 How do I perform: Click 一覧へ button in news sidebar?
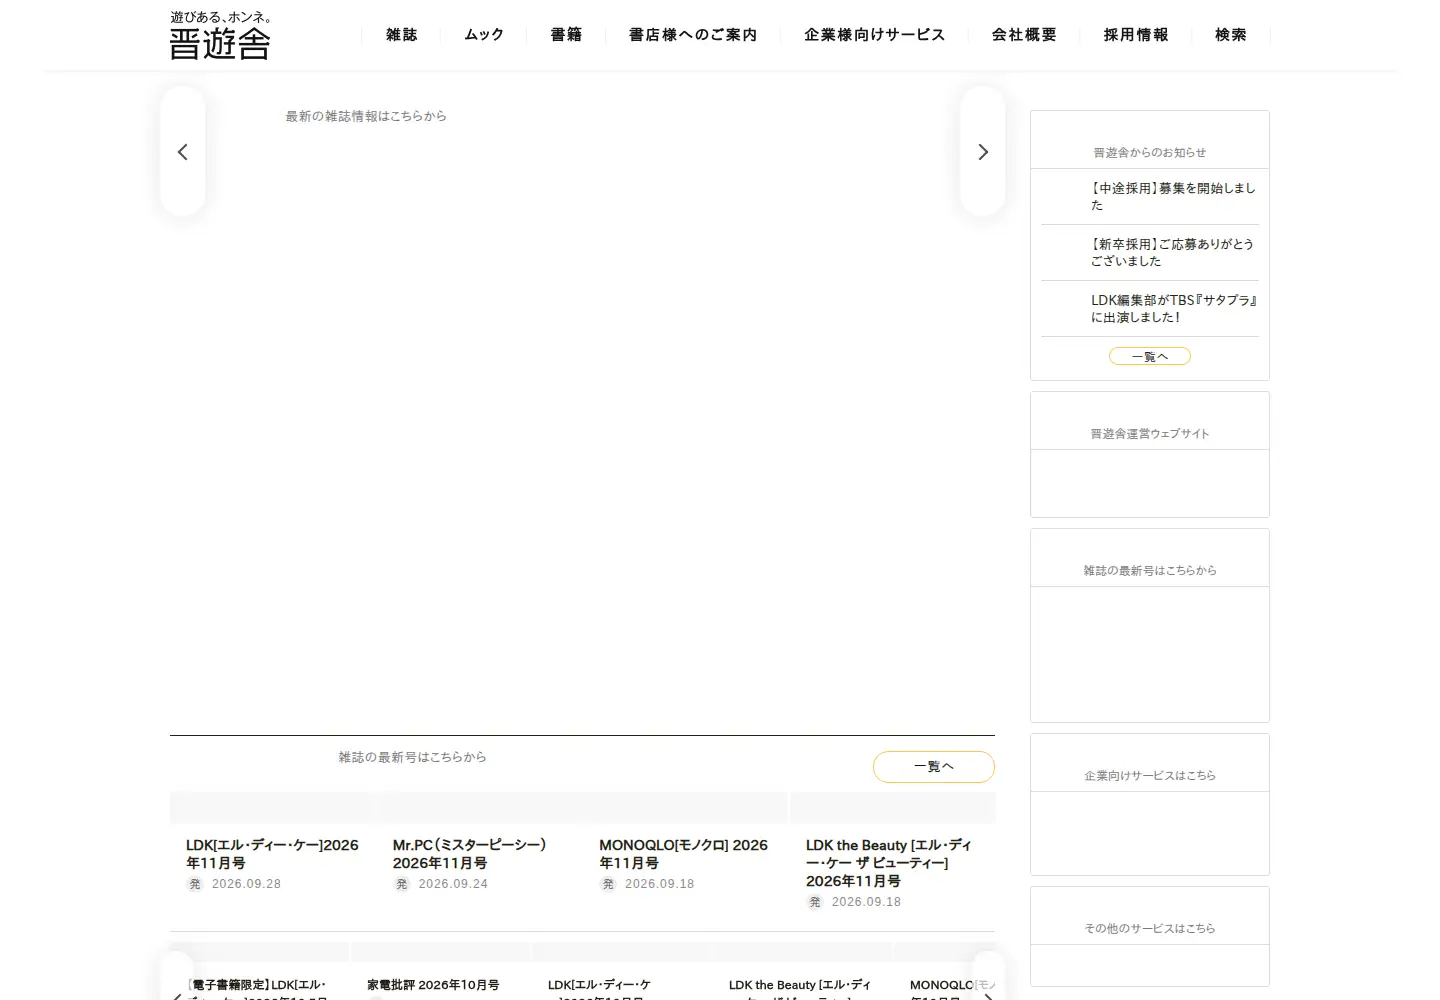[x=1150, y=356]
